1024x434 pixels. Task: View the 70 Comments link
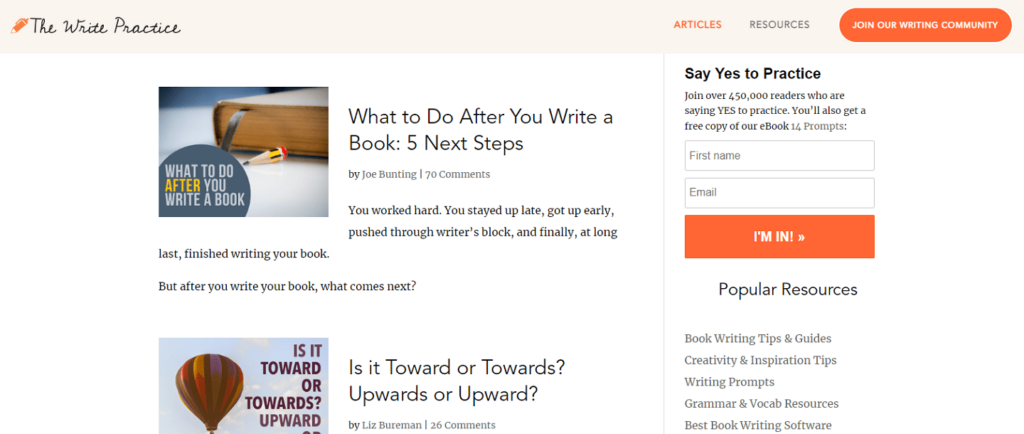[x=457, y=174]
